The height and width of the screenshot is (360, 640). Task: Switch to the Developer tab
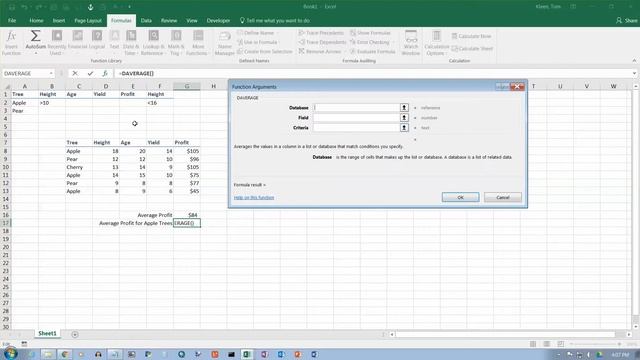(x=218, y=20)
